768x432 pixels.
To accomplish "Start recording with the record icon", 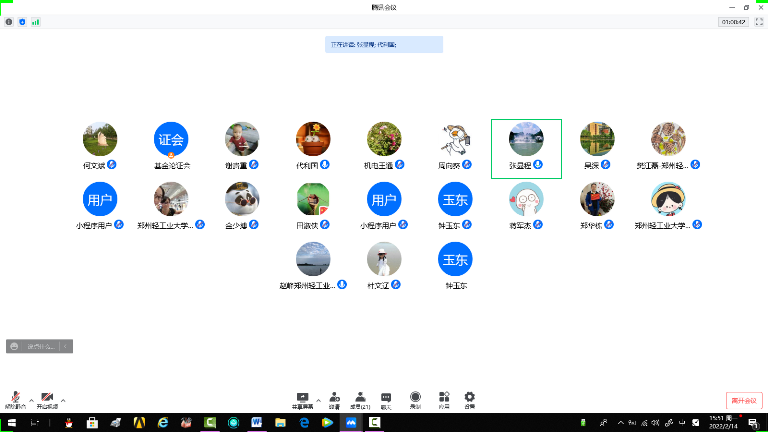I will pos(415,398).
